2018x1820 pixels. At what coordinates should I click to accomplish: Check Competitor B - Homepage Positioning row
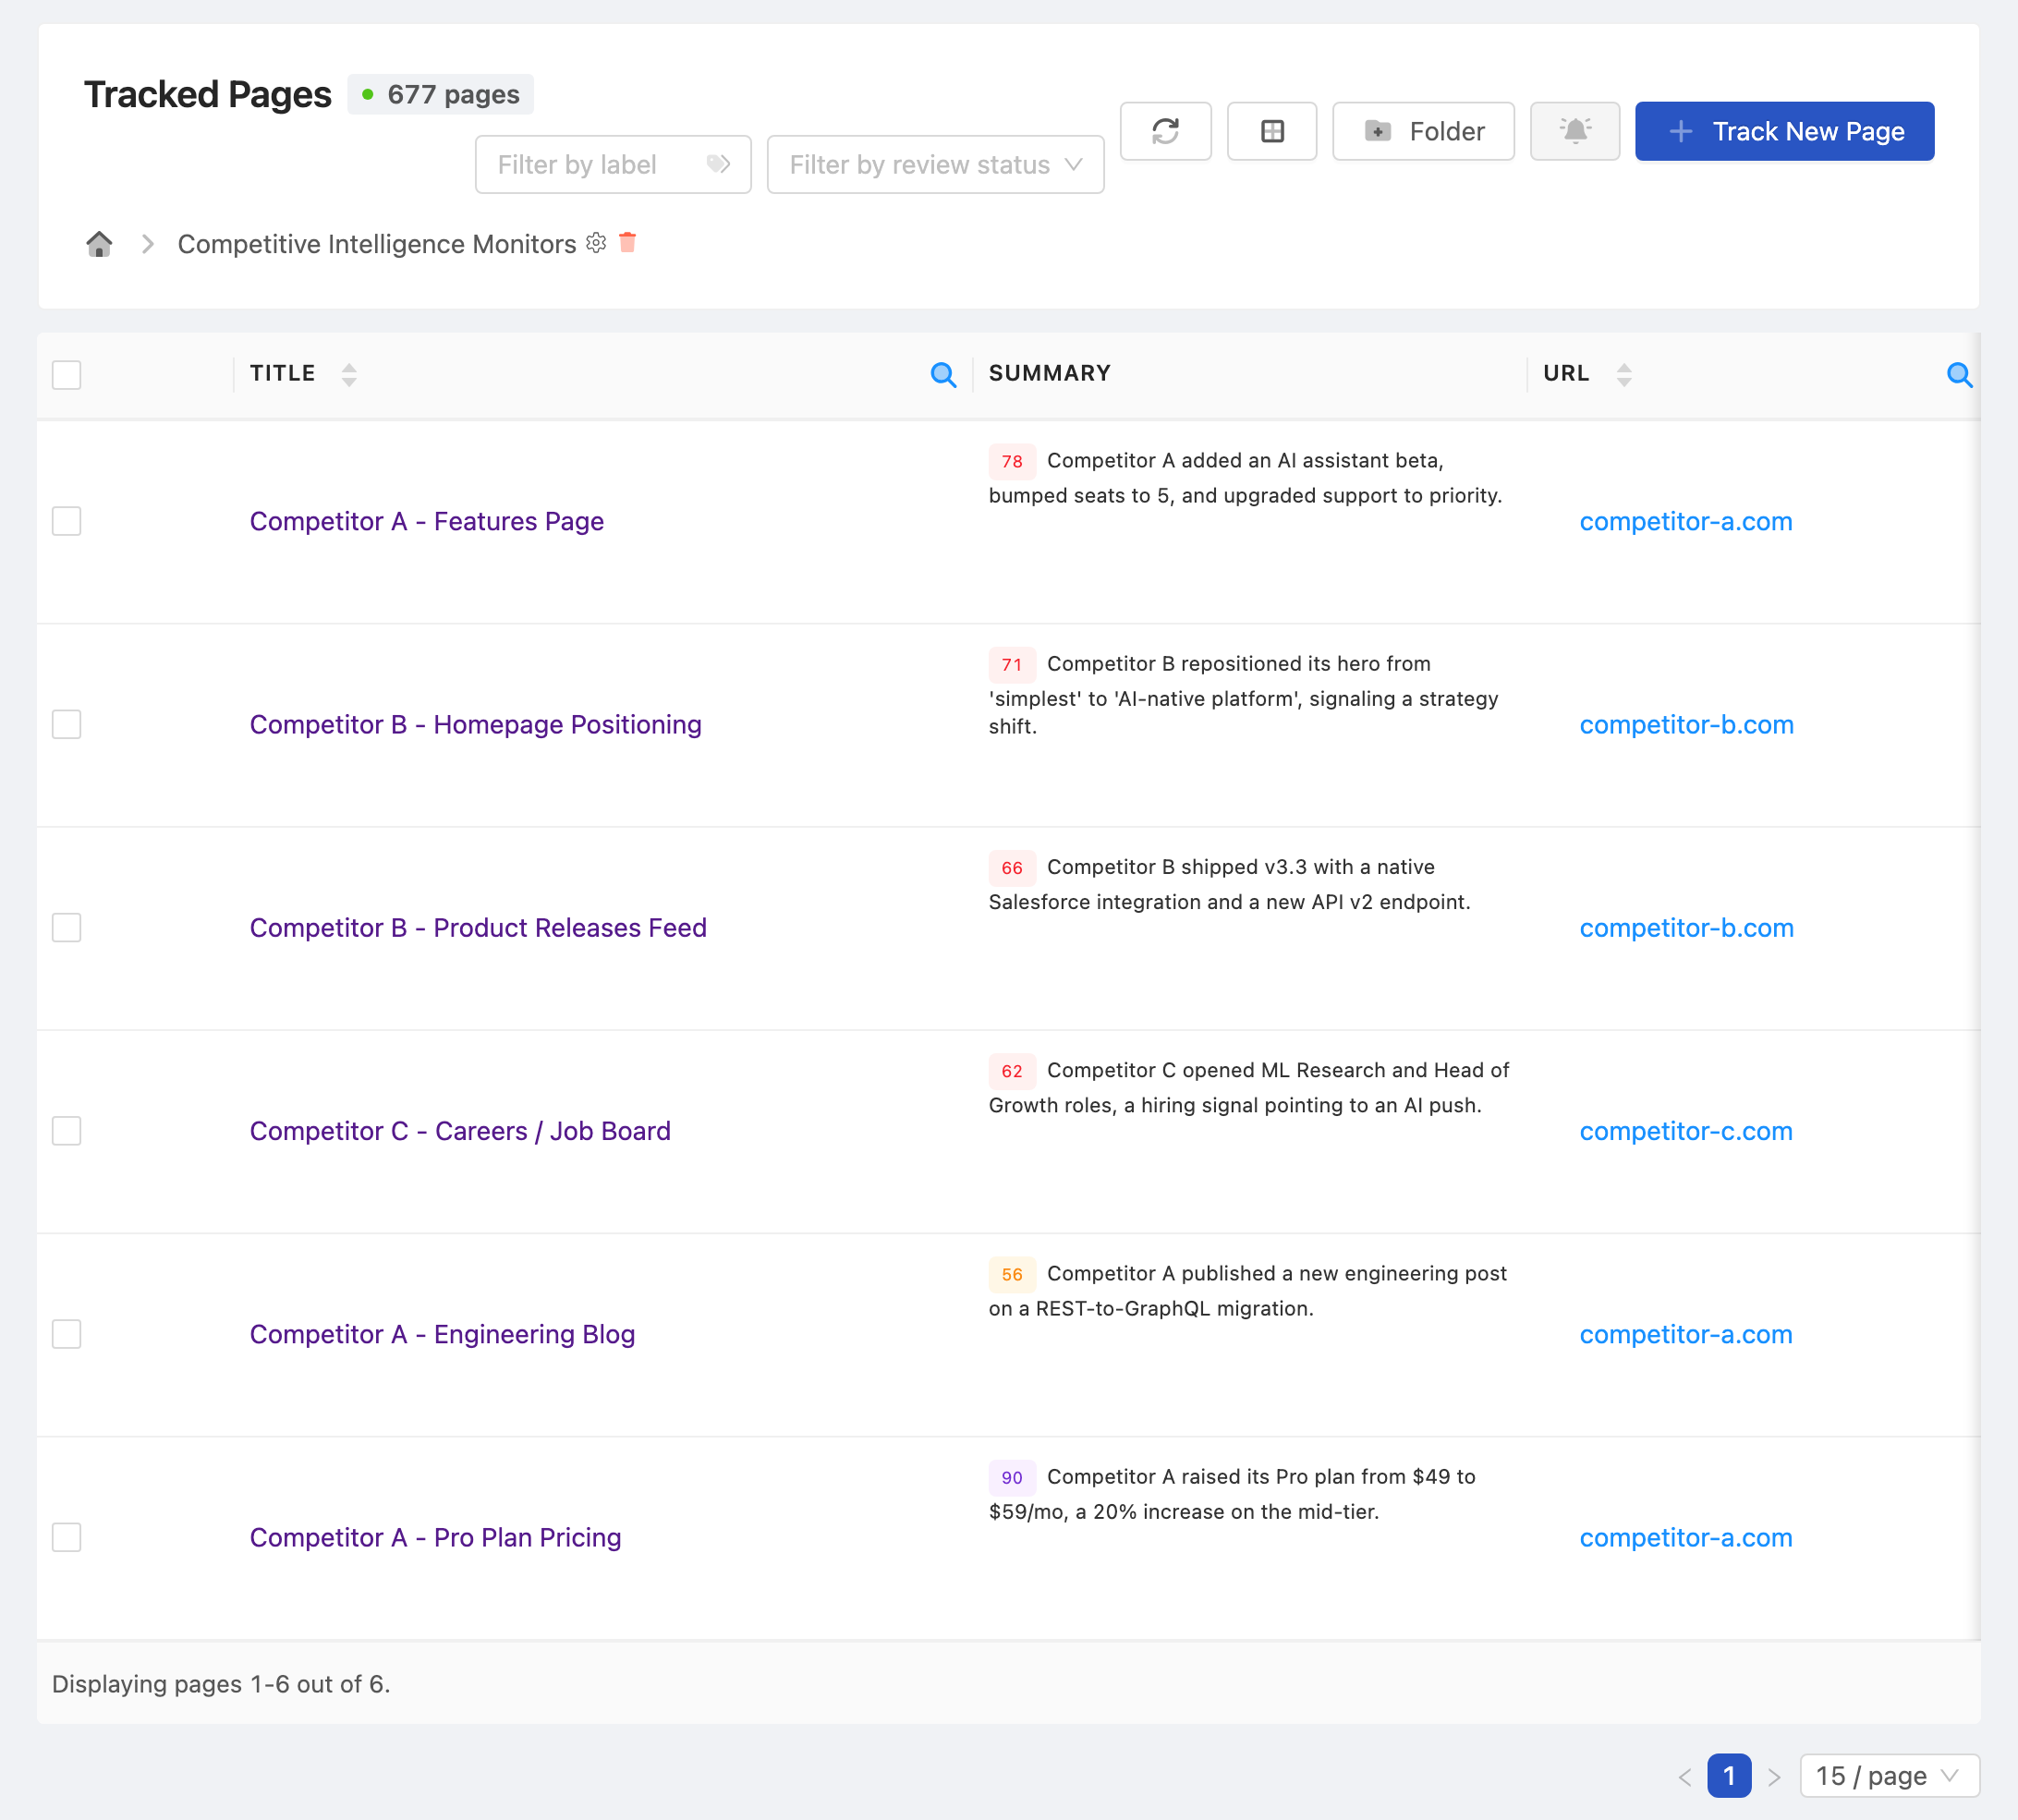tap(66, 724)
